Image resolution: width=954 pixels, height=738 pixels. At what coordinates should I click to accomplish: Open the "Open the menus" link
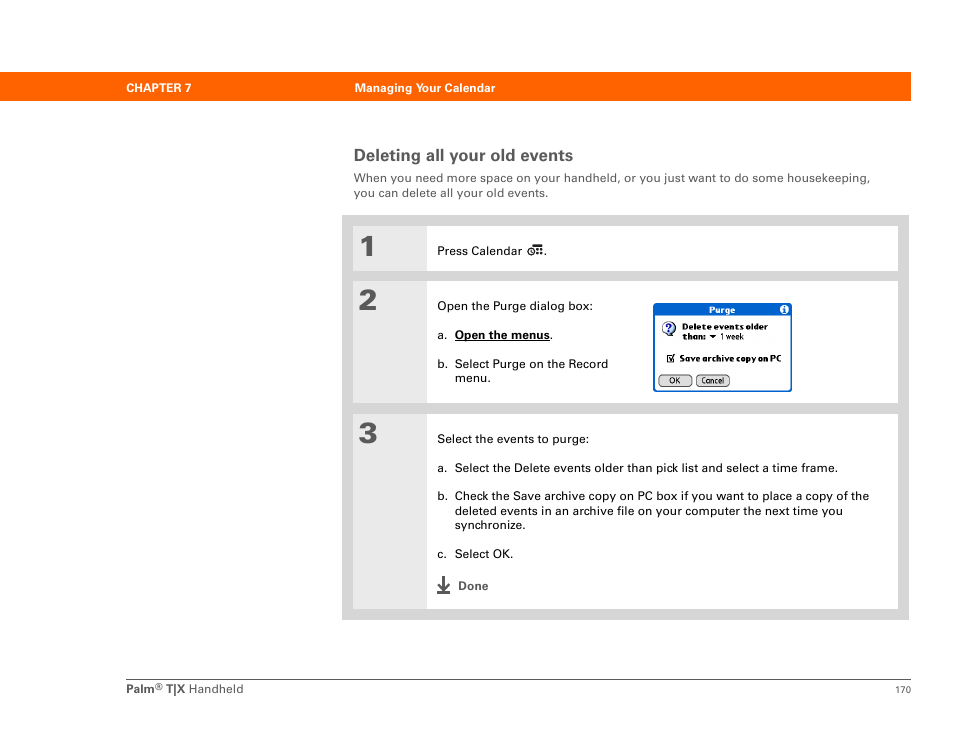(x=502, y=335)
